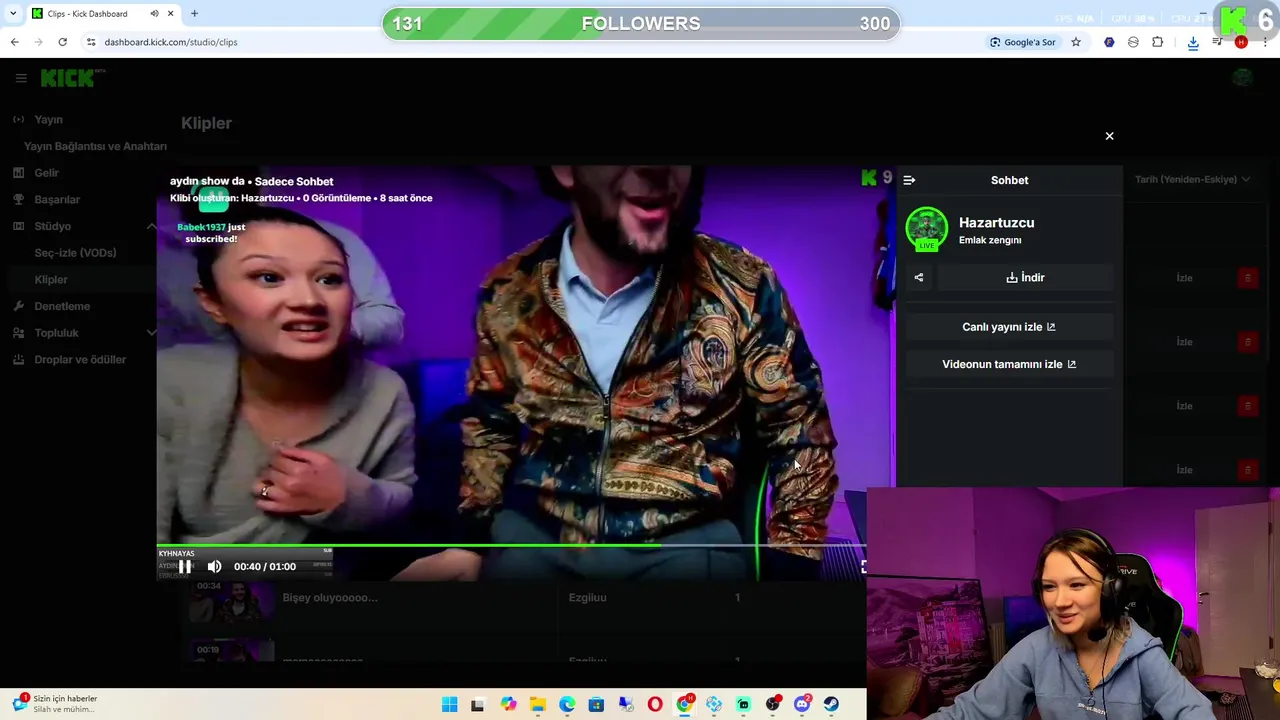Open Steam from the taskbar
The image size is (1280, 720).
click(x=831, y=705)
